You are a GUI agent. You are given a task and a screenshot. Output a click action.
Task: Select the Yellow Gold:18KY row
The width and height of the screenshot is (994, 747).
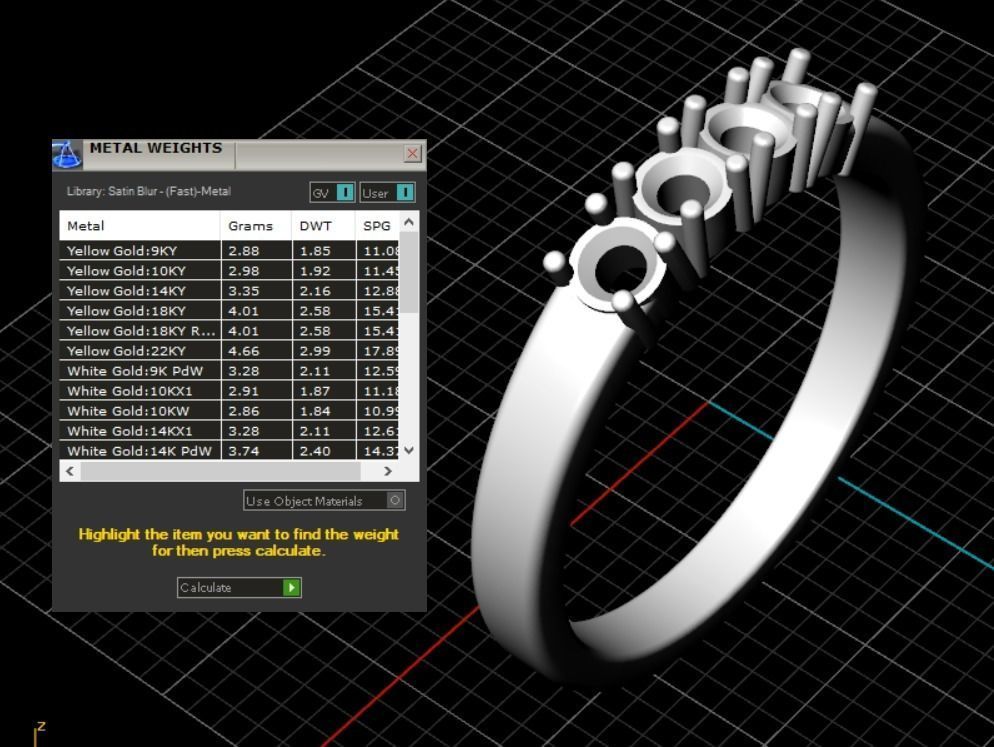(x=229, y=311)
